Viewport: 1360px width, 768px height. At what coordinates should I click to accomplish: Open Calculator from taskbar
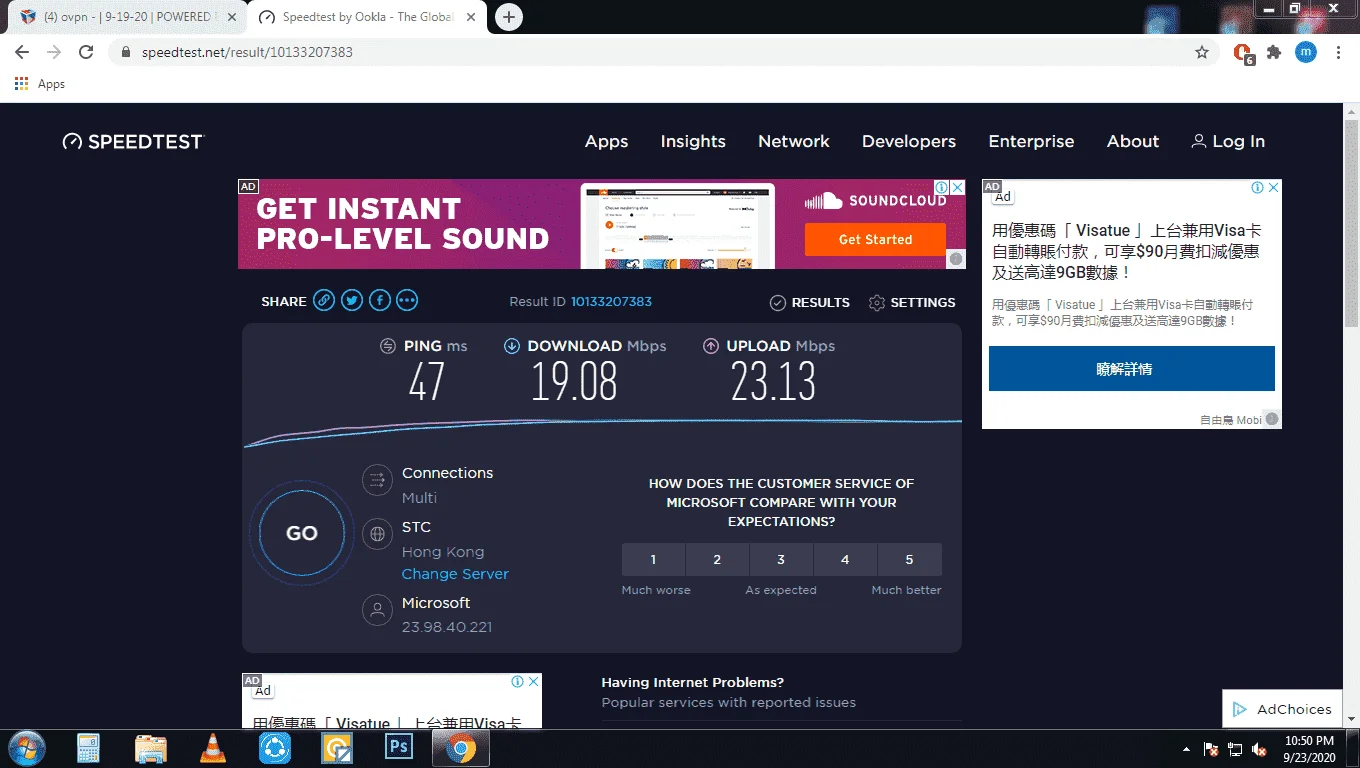[x=89, y=748]
